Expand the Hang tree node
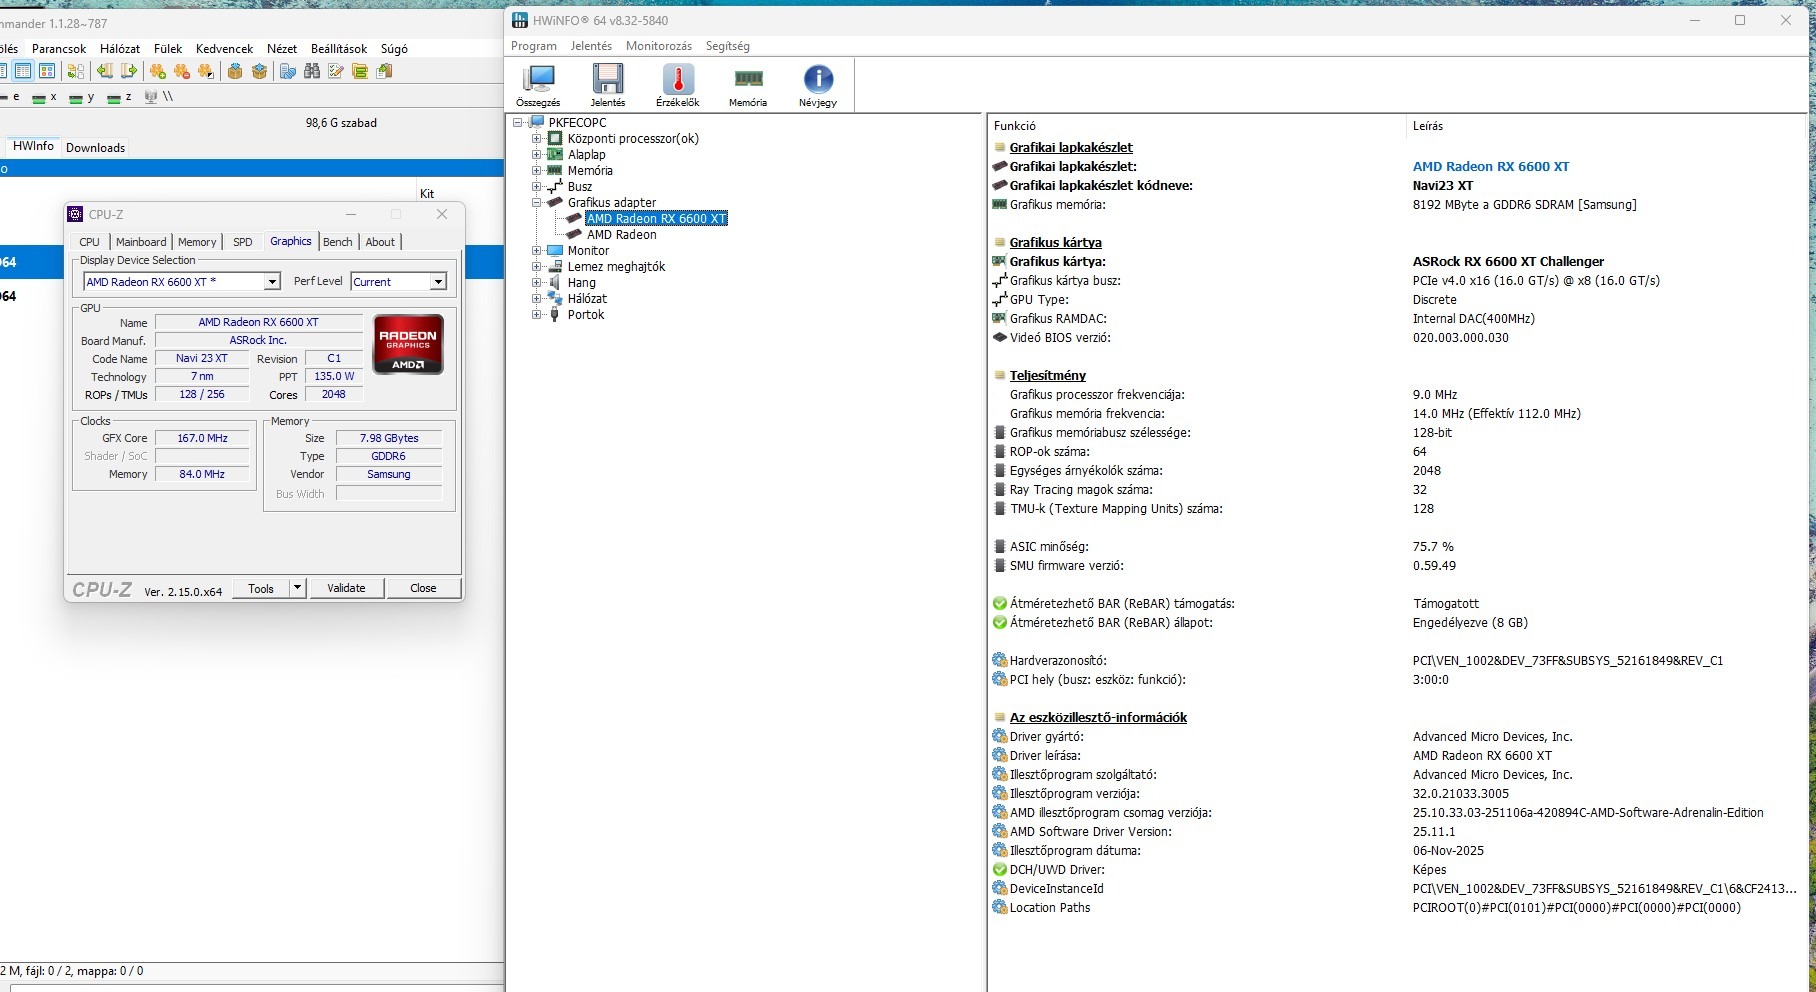 pyautogui.click(x=537, y=283)
